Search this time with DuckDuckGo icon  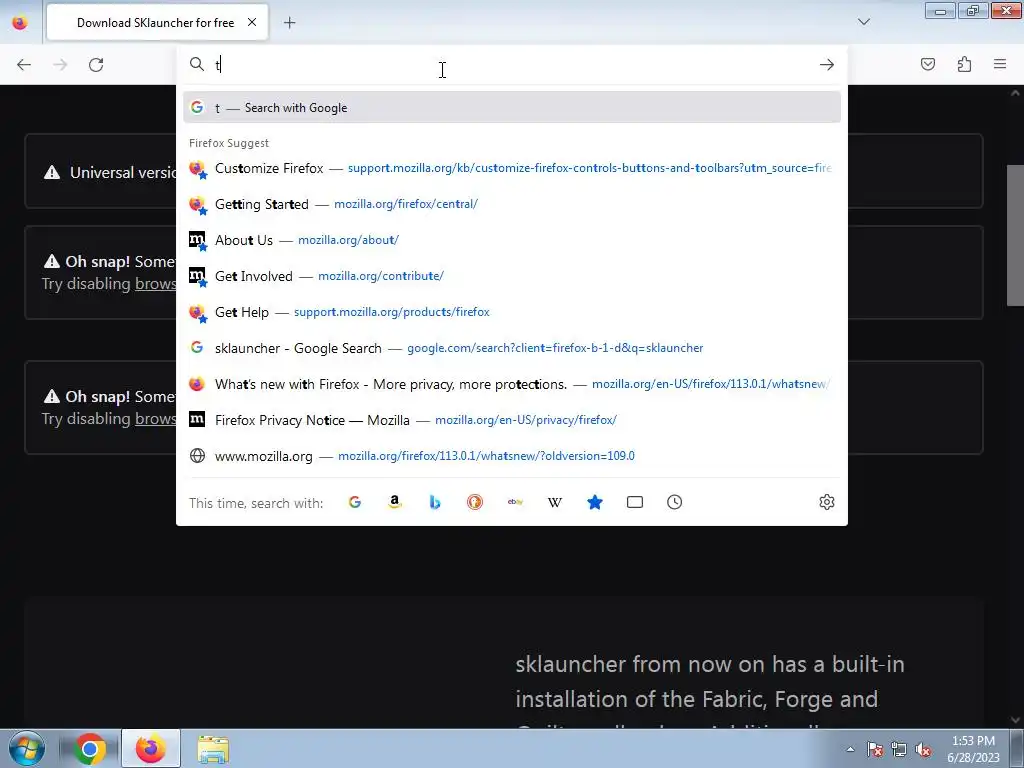pyautogui.click(x=475, y=502)
